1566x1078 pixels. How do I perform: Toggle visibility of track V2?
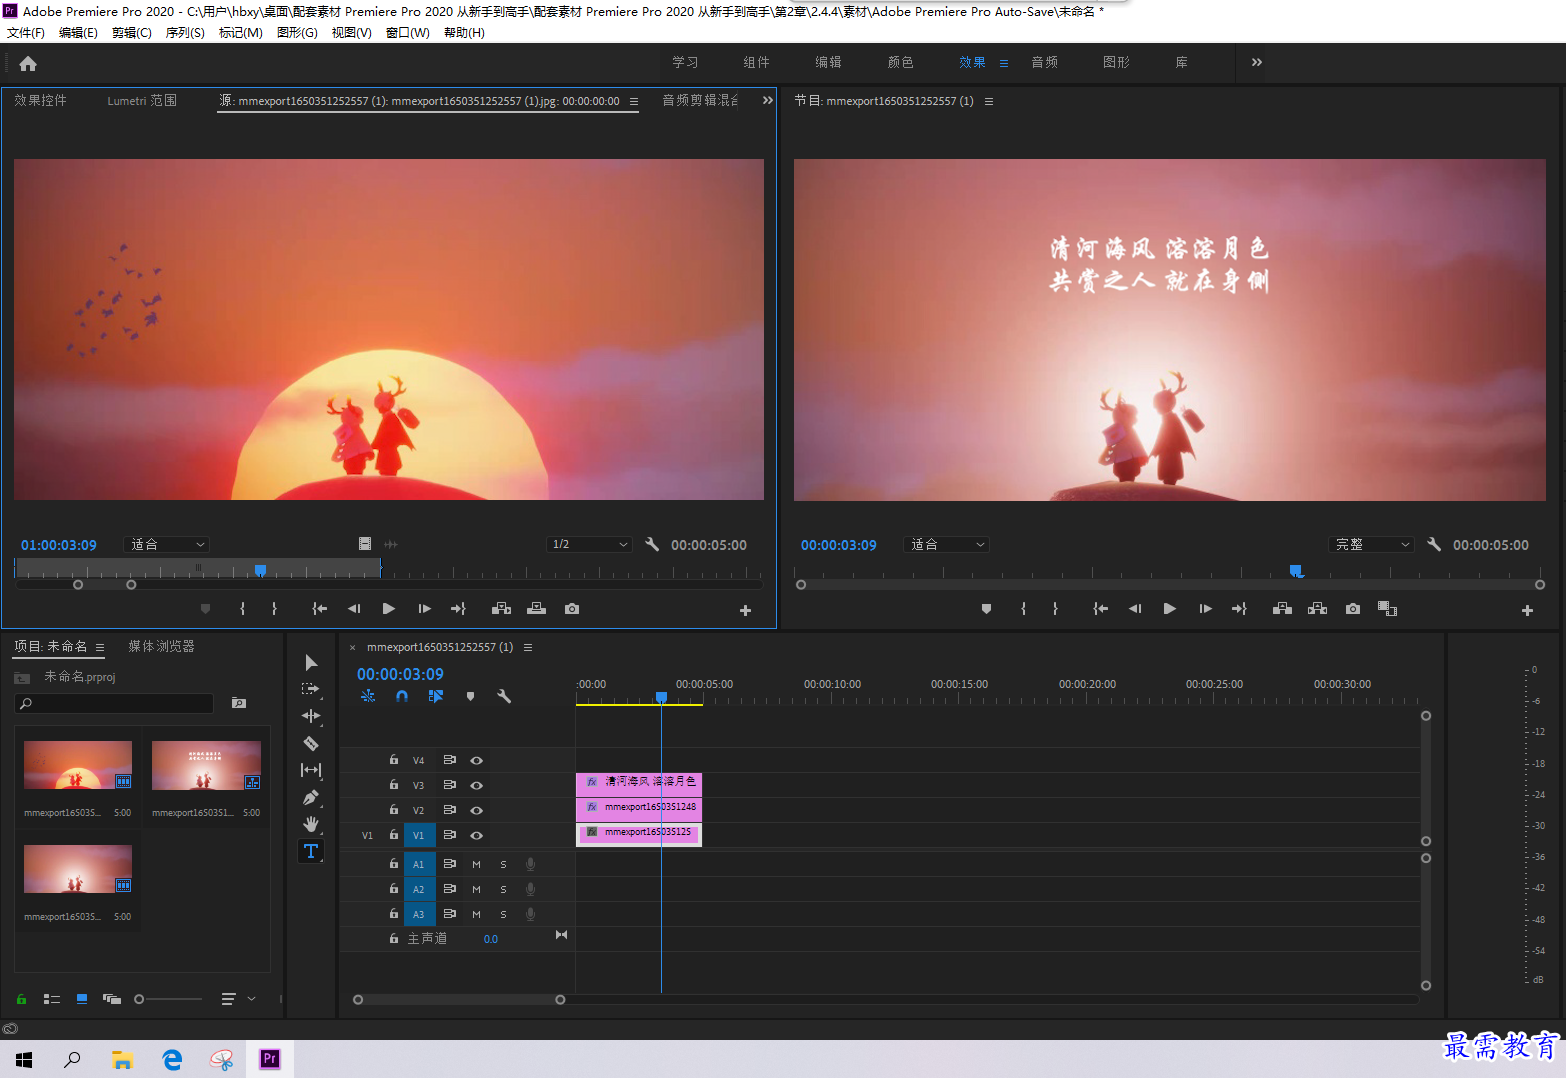[477, 811]
